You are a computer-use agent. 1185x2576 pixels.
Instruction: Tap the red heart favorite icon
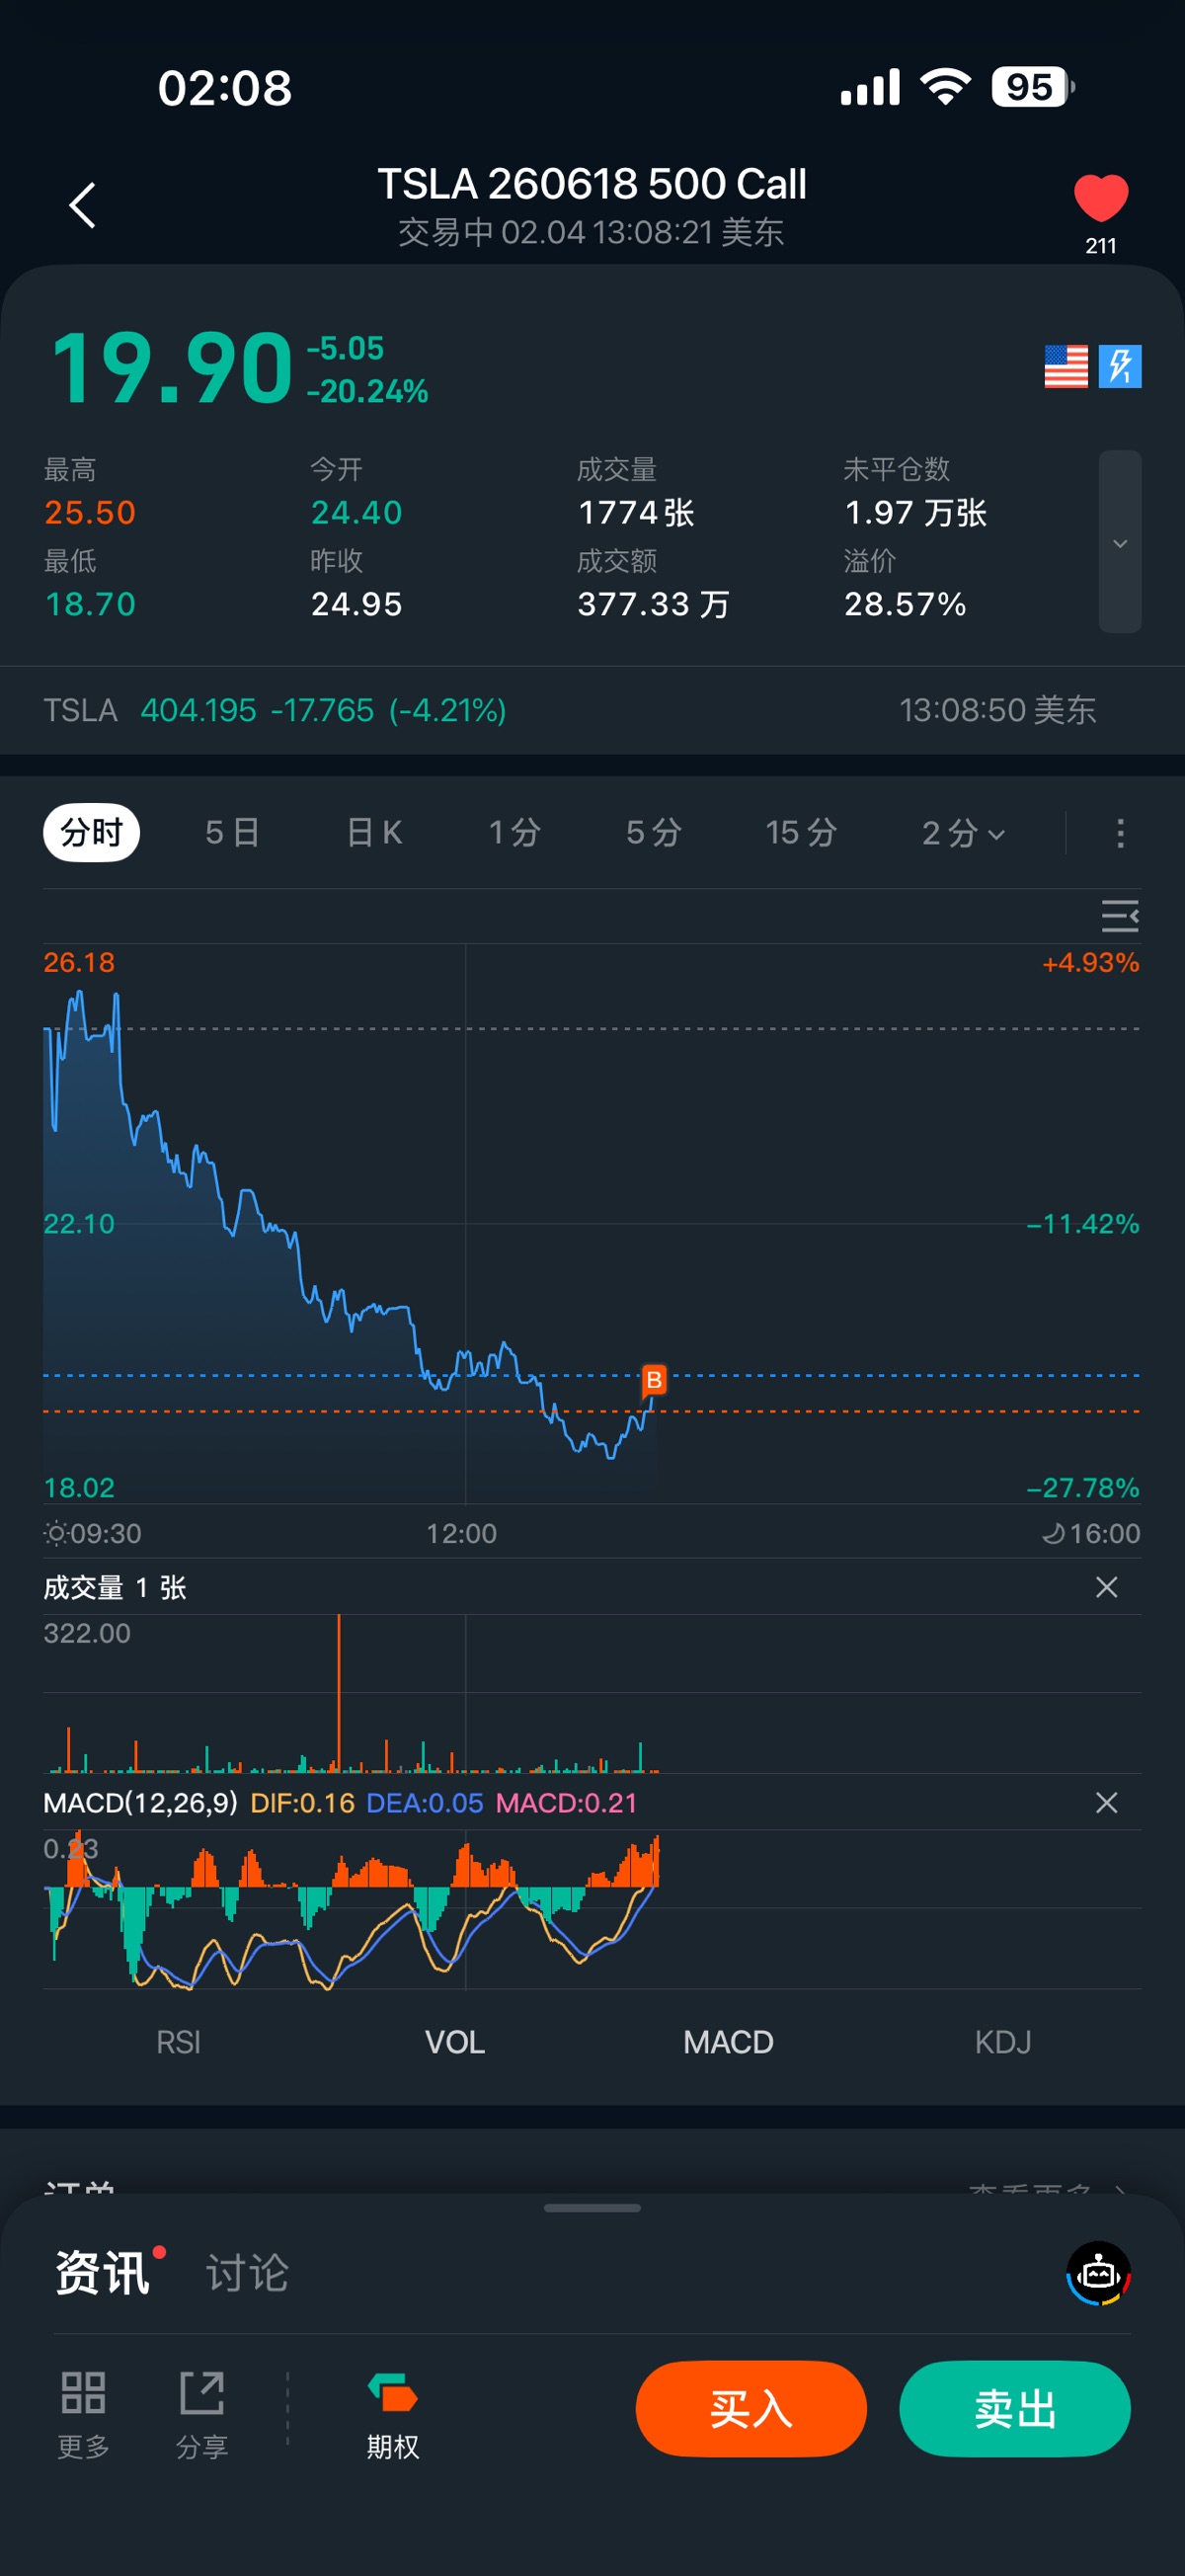point(1100,198)
